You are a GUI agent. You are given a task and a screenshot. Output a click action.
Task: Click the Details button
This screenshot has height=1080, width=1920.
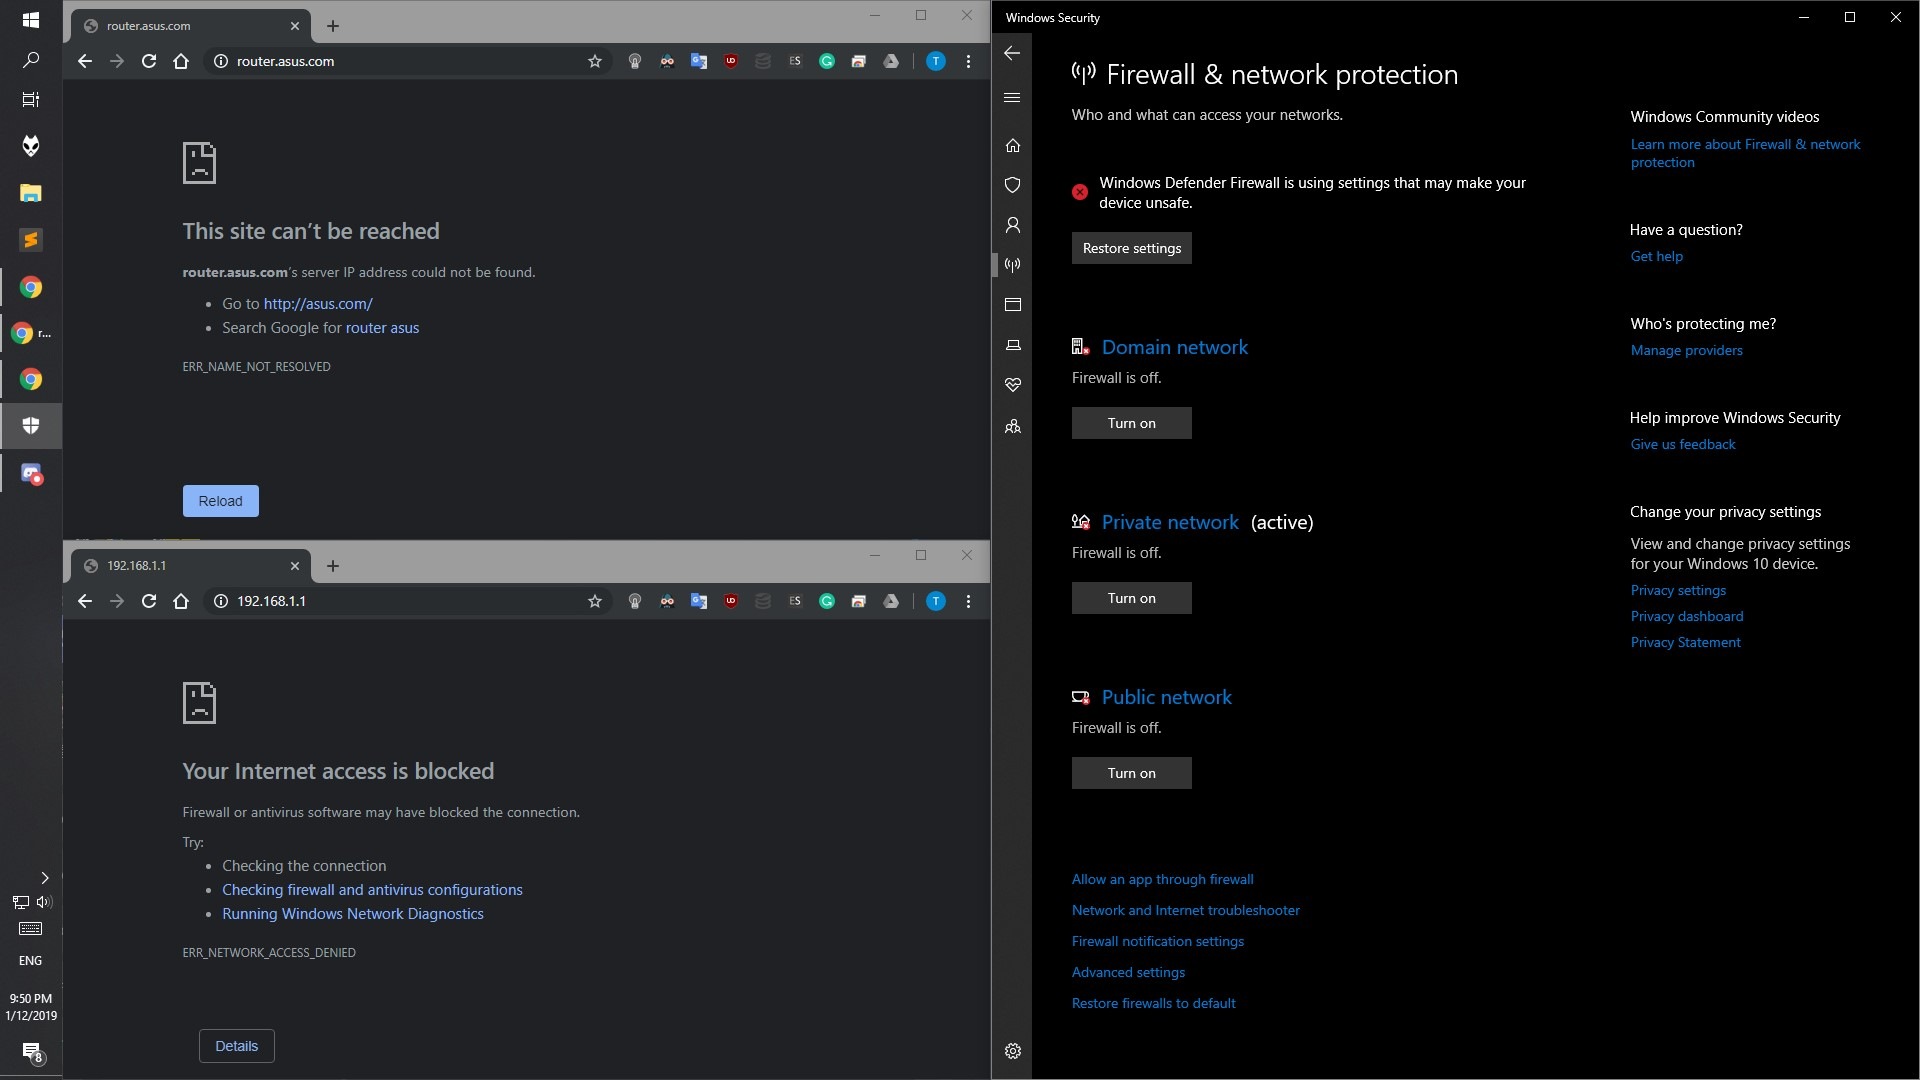[236, 1046]
